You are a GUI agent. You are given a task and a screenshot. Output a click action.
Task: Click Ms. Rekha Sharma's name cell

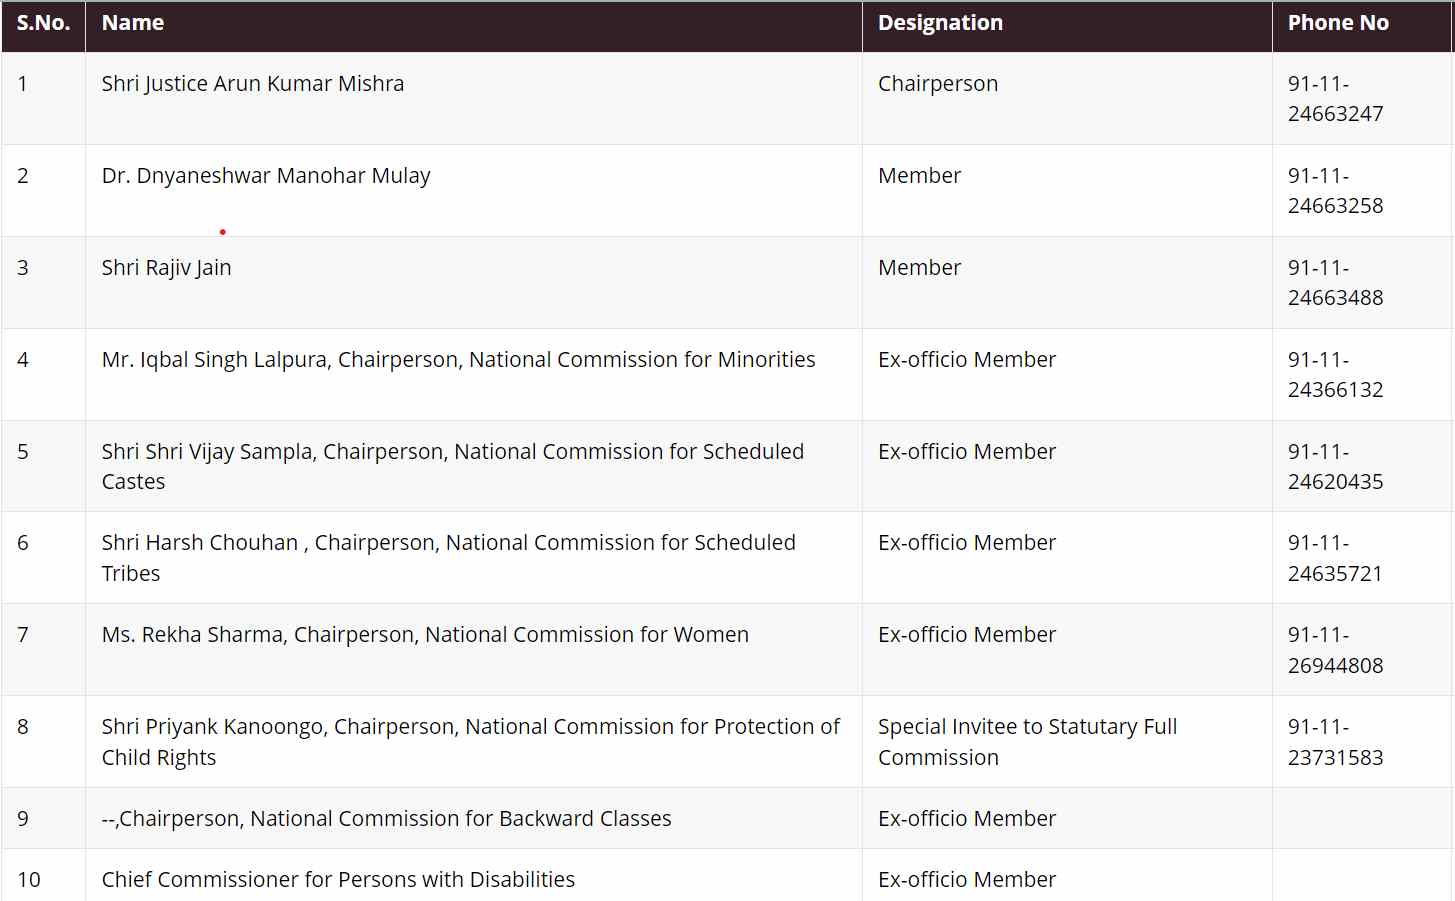(x=425, y=635)
